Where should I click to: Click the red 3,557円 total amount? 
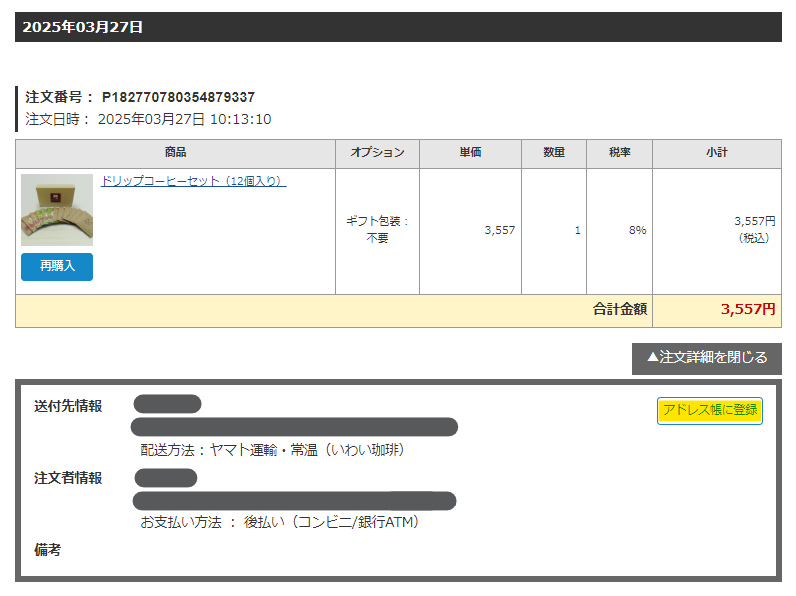[747, 310]
